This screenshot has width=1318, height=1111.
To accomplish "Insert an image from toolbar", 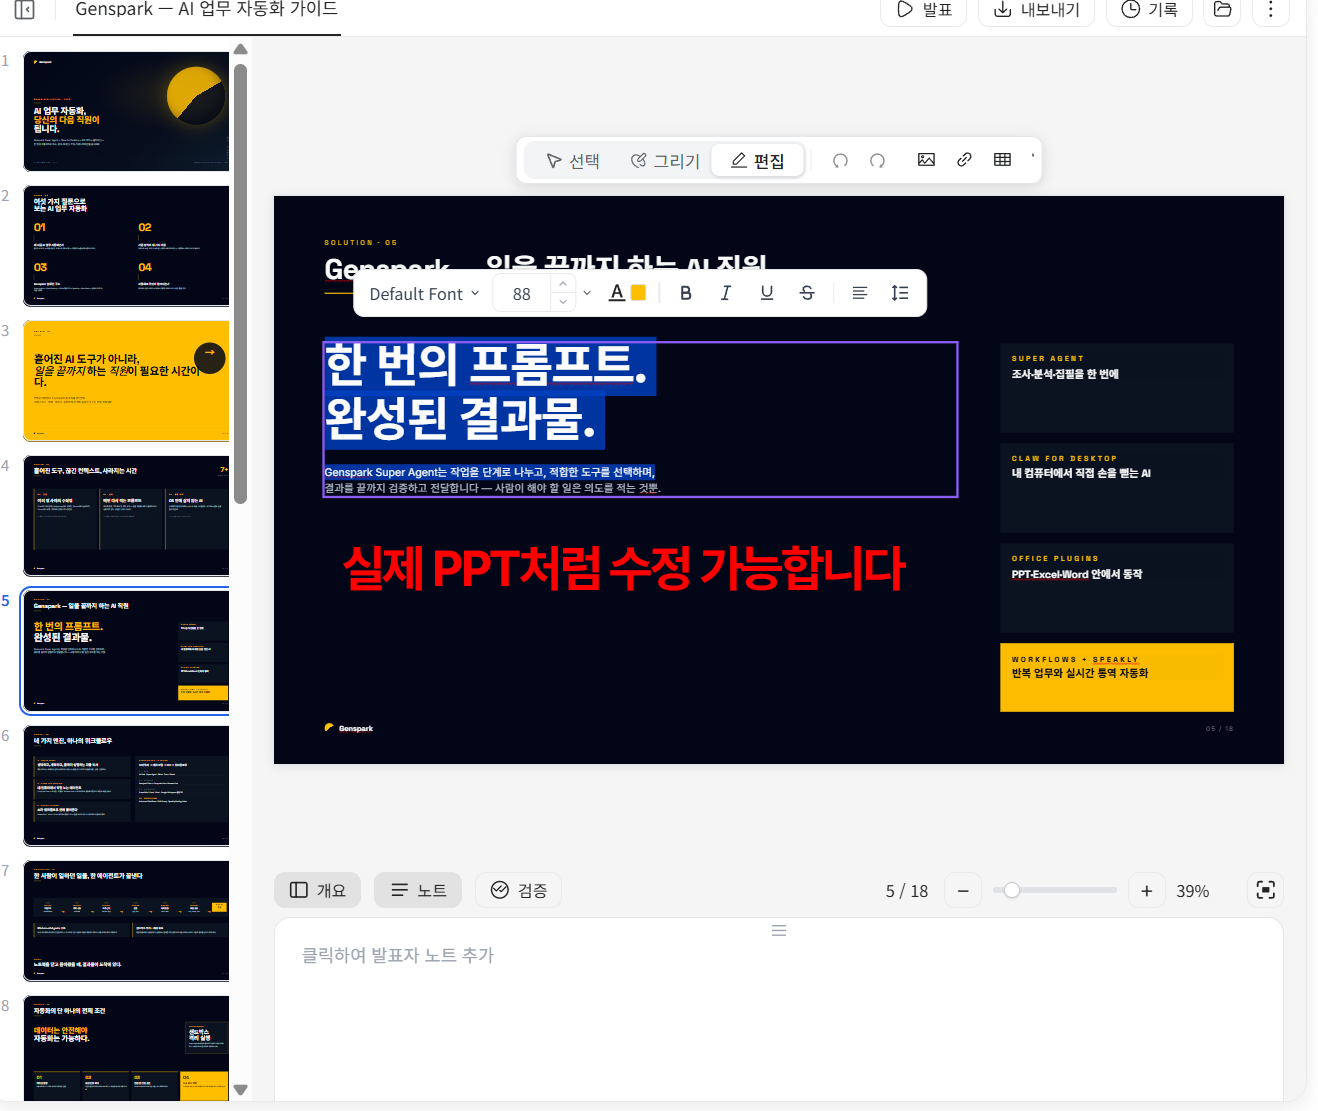I will click(x=926, y=160).
